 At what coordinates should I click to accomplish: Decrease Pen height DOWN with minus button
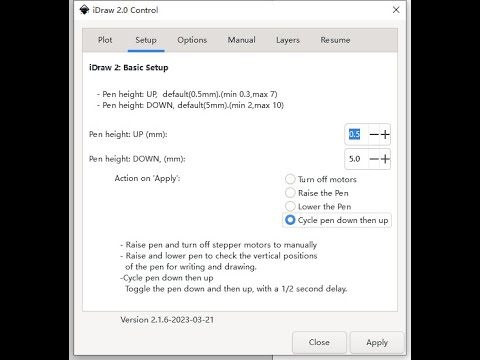[374, 159]
